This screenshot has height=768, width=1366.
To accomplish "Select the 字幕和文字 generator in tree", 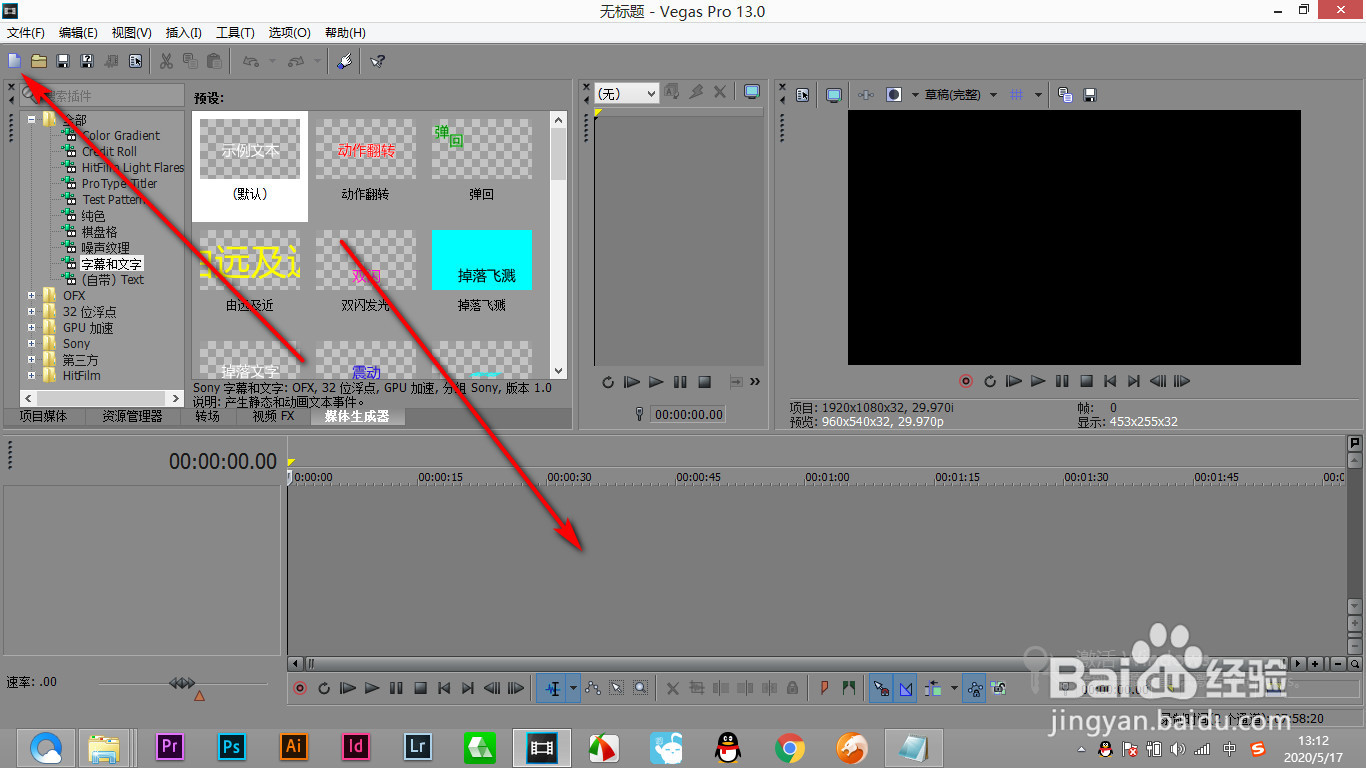I will pyautogui.click(x=111, y=264).
